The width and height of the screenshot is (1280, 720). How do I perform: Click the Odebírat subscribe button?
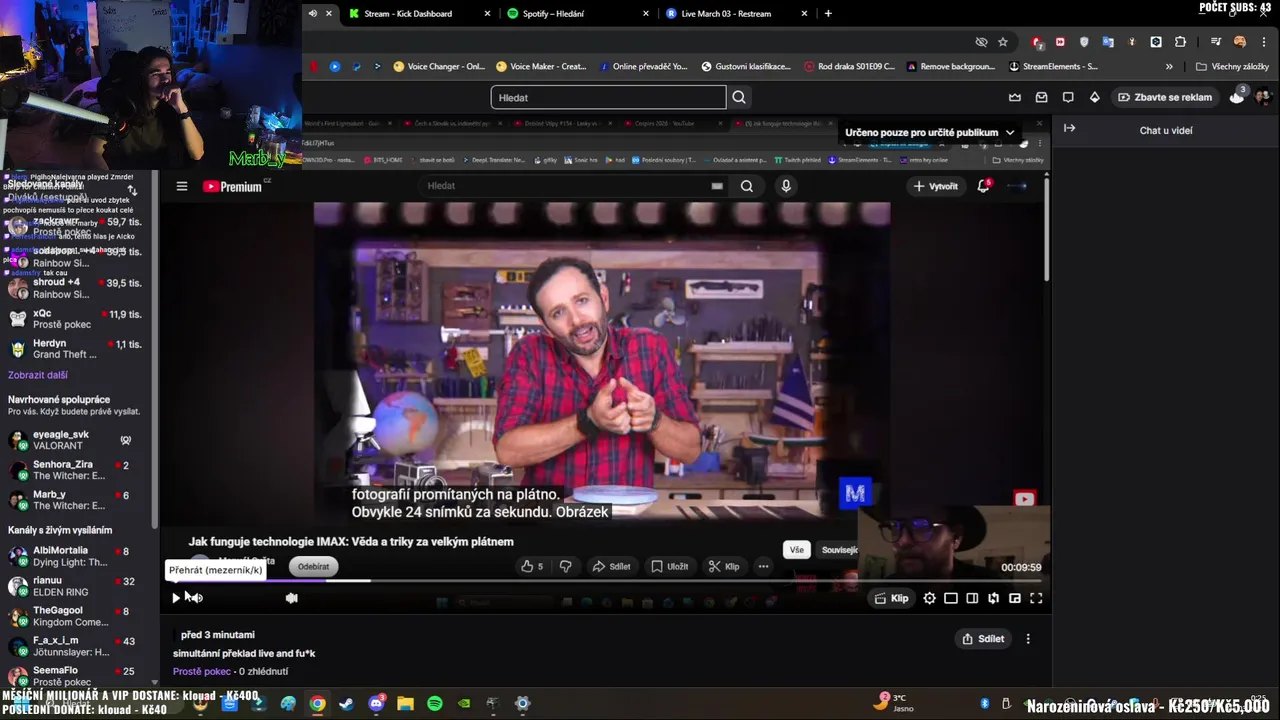click(x=313, y=566)
